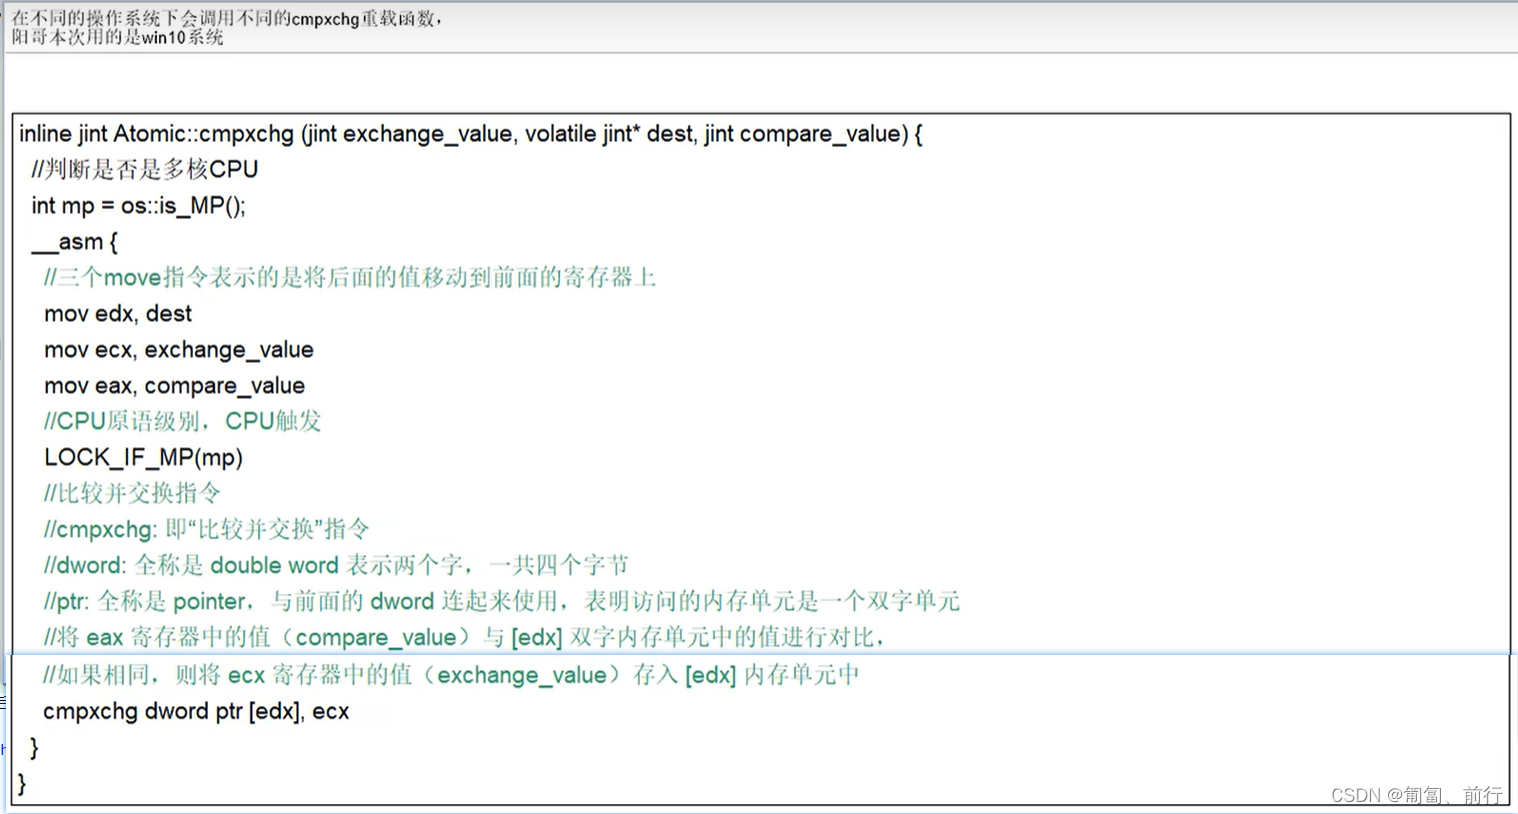
Task: Click the comment starting '//将 eax 寄存器中的值'
Action: coord(465,637)
